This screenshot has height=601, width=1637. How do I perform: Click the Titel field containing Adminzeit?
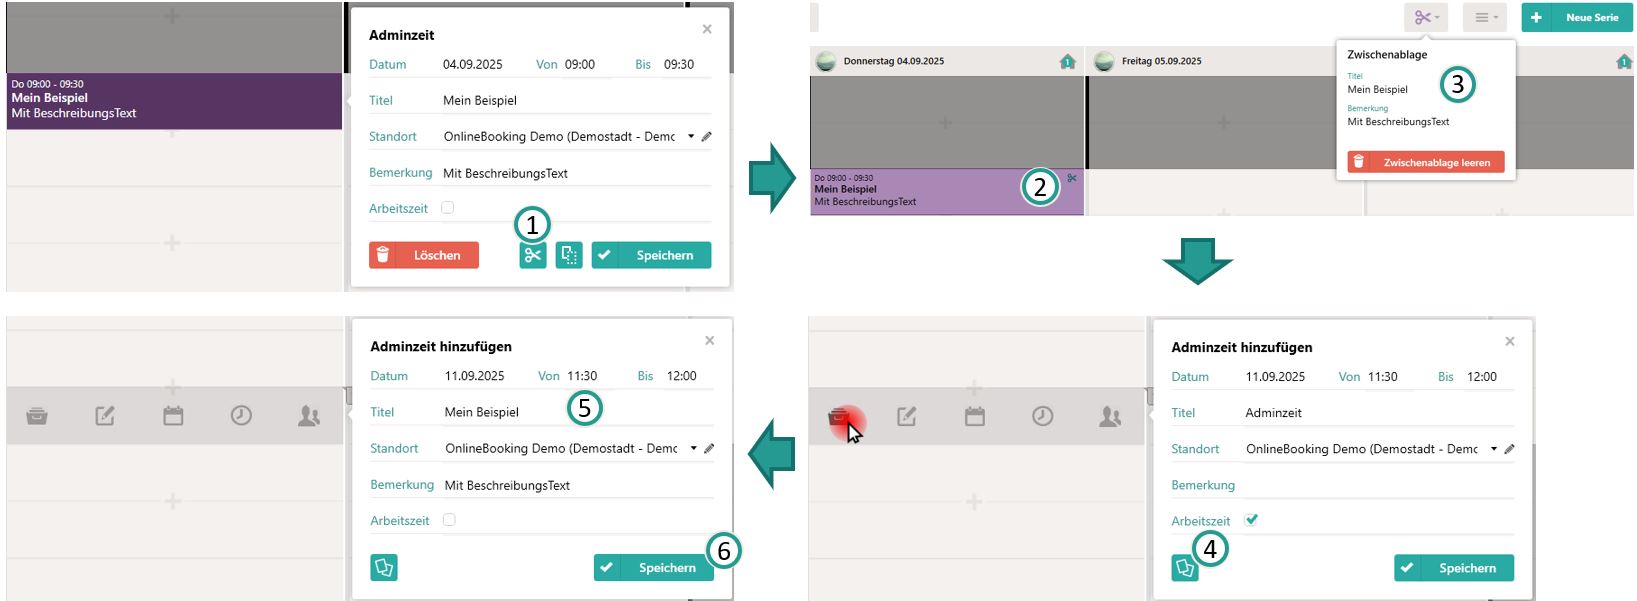point(1375,413)
